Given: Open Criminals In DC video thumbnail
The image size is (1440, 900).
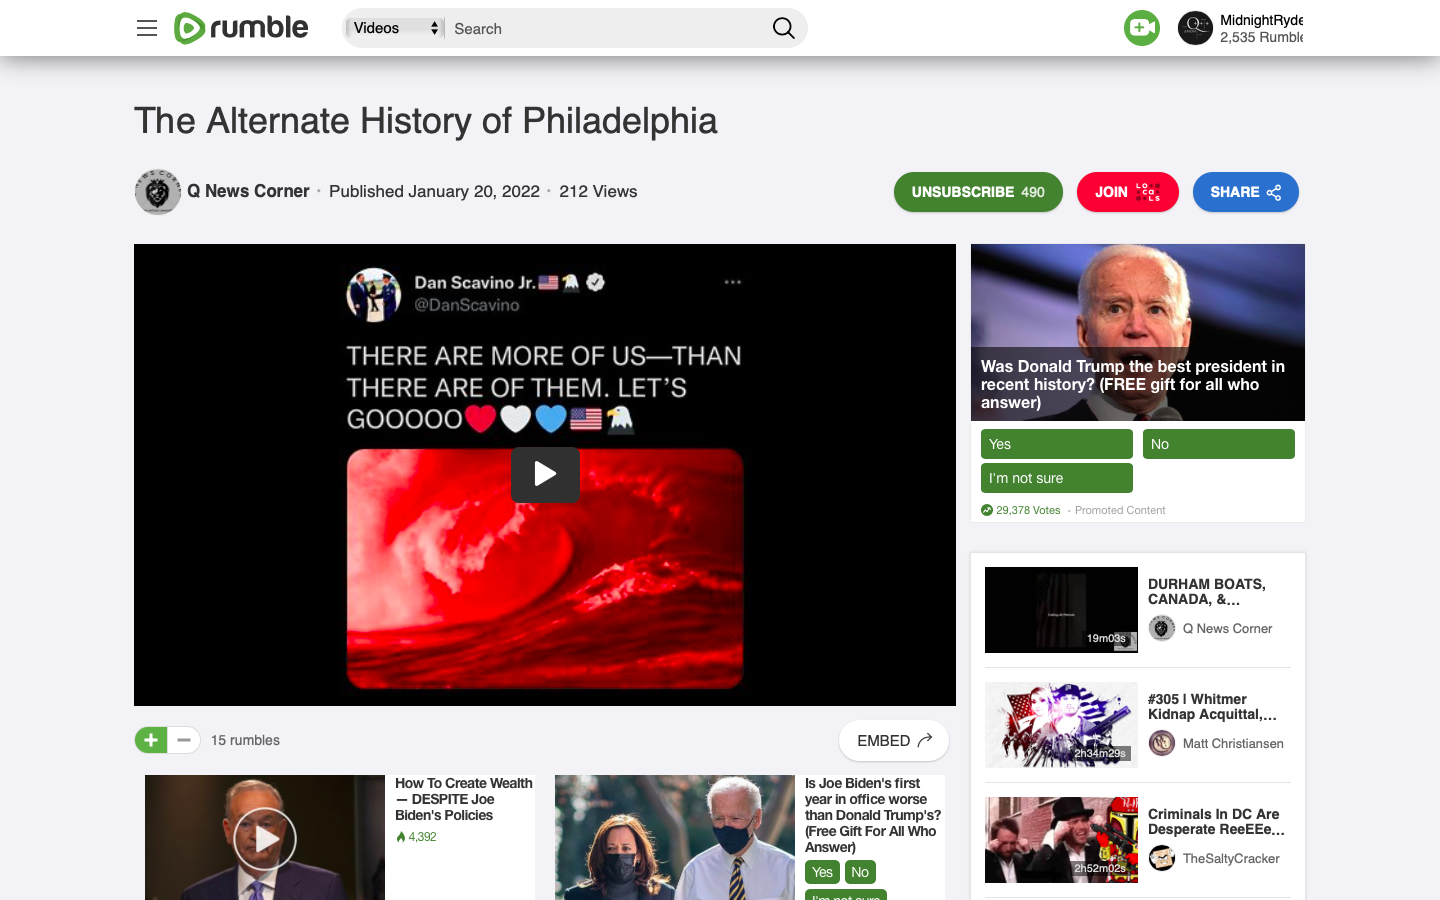Looking at the screenshot, I should (x=1061, y=840).
